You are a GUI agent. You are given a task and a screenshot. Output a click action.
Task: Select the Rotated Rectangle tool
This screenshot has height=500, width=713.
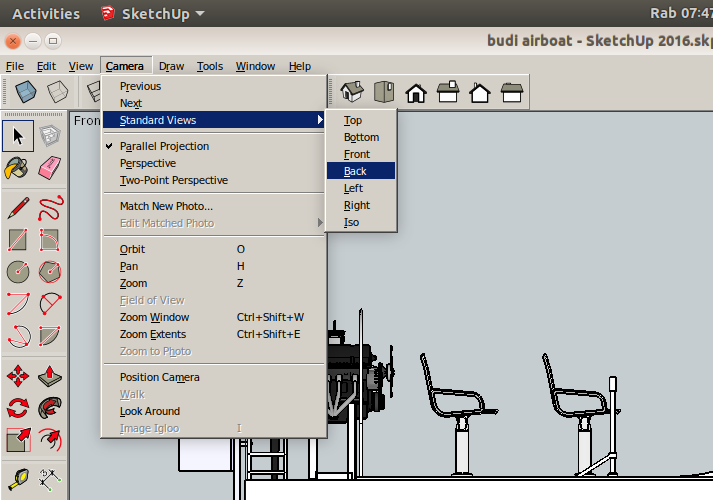pos(50,240)
